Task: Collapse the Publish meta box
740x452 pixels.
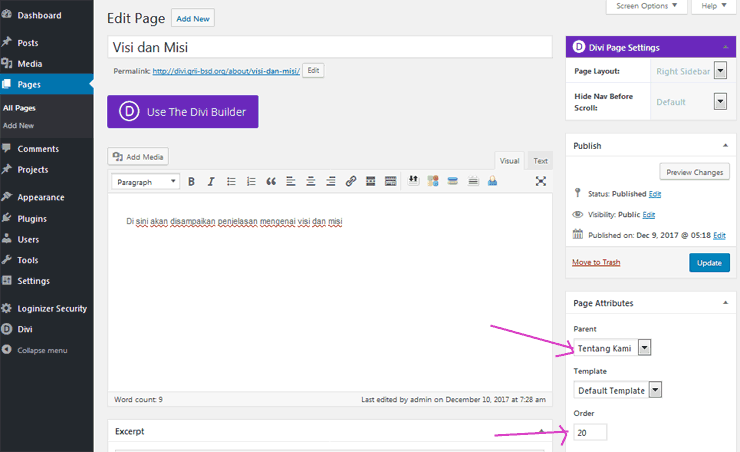Action: click(x=725, y=146)
